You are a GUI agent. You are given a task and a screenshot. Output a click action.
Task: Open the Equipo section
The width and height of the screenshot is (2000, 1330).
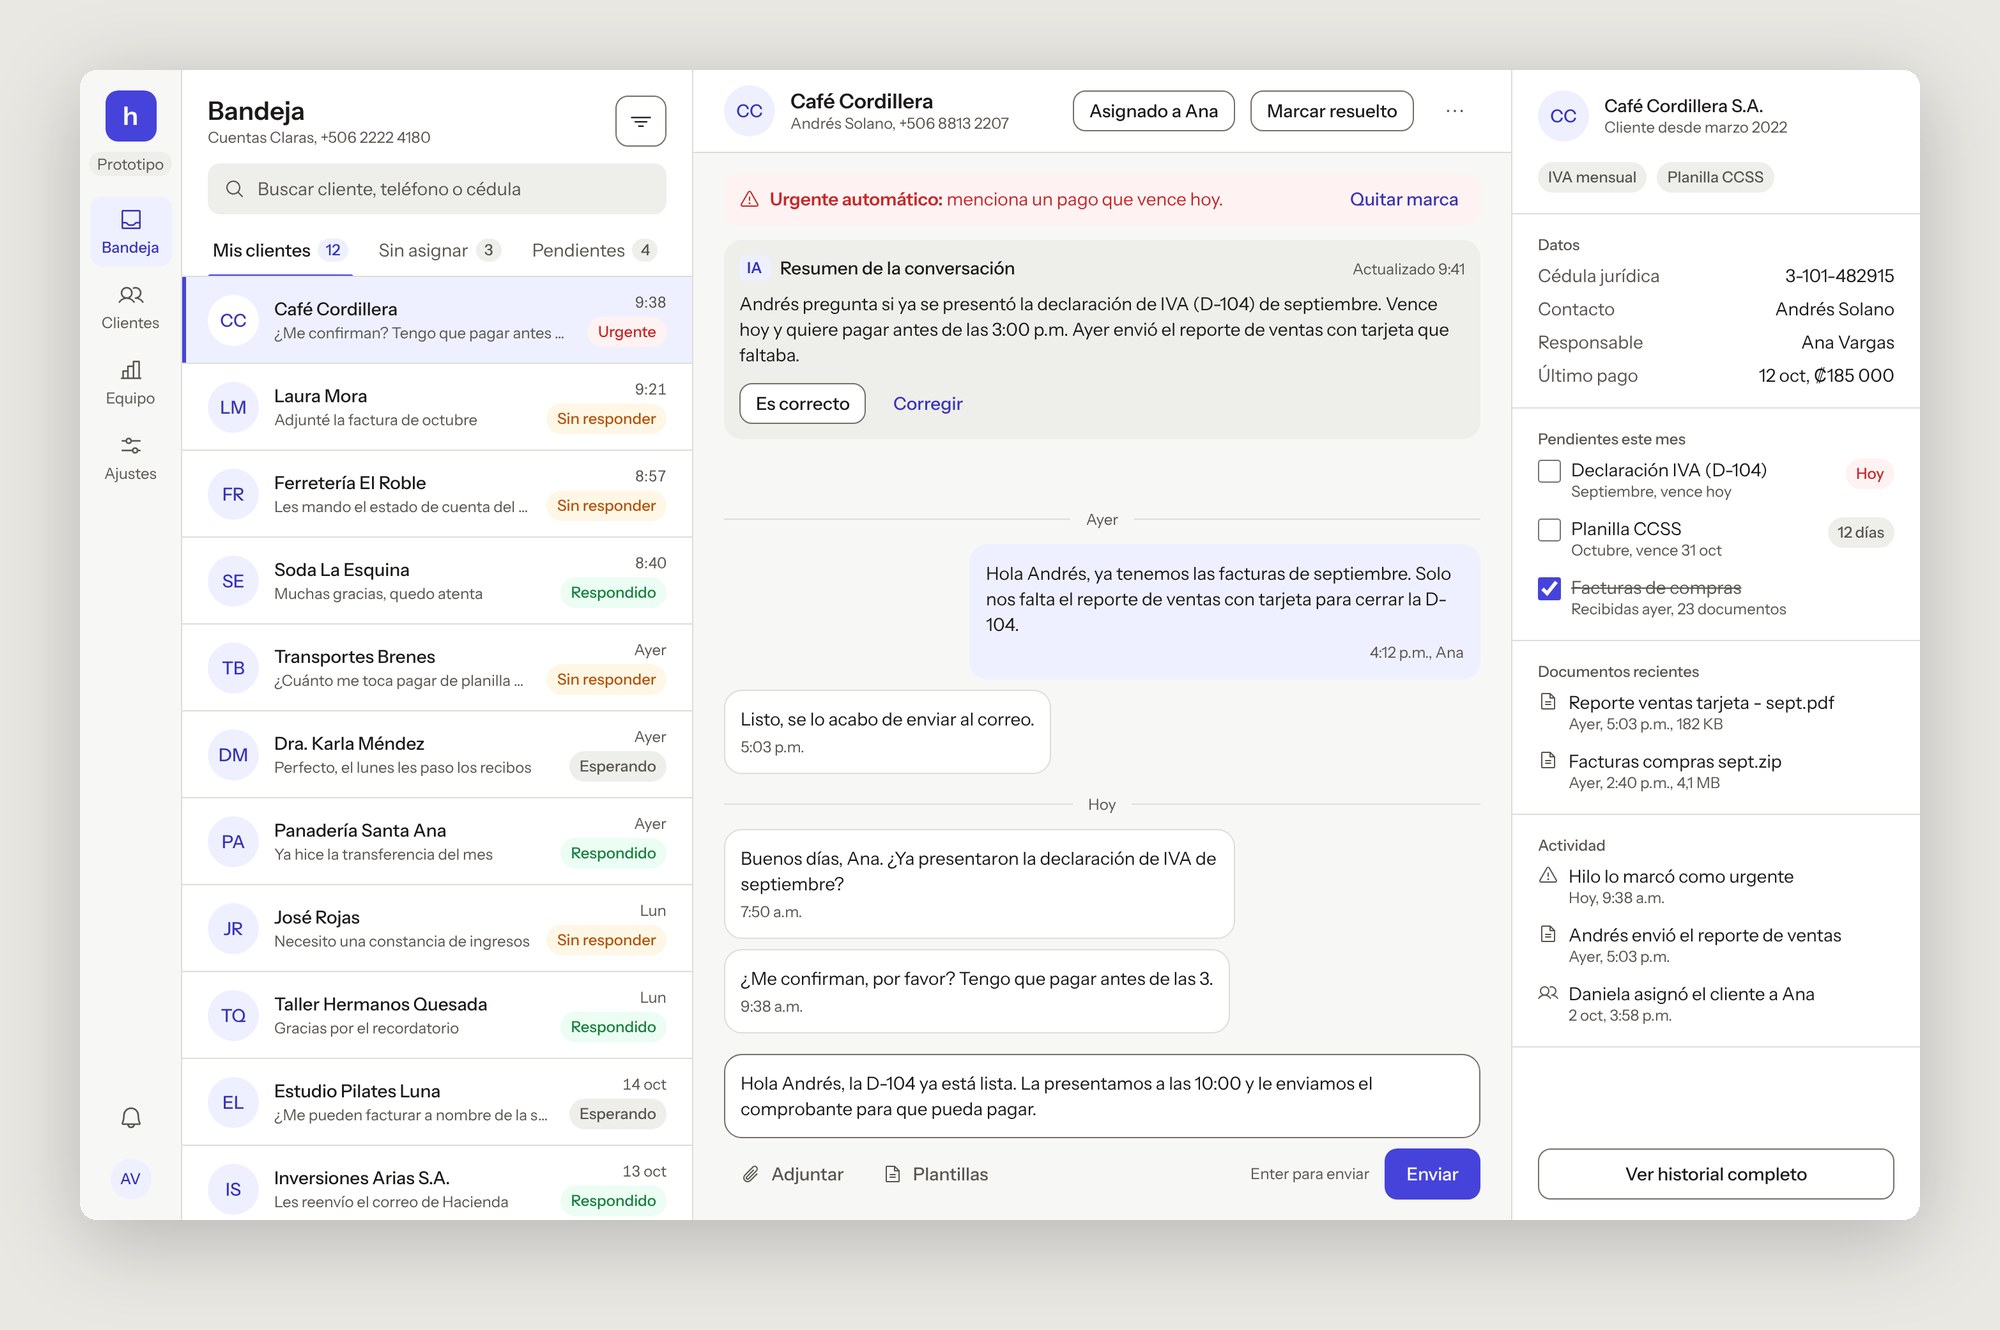point(130,383)
